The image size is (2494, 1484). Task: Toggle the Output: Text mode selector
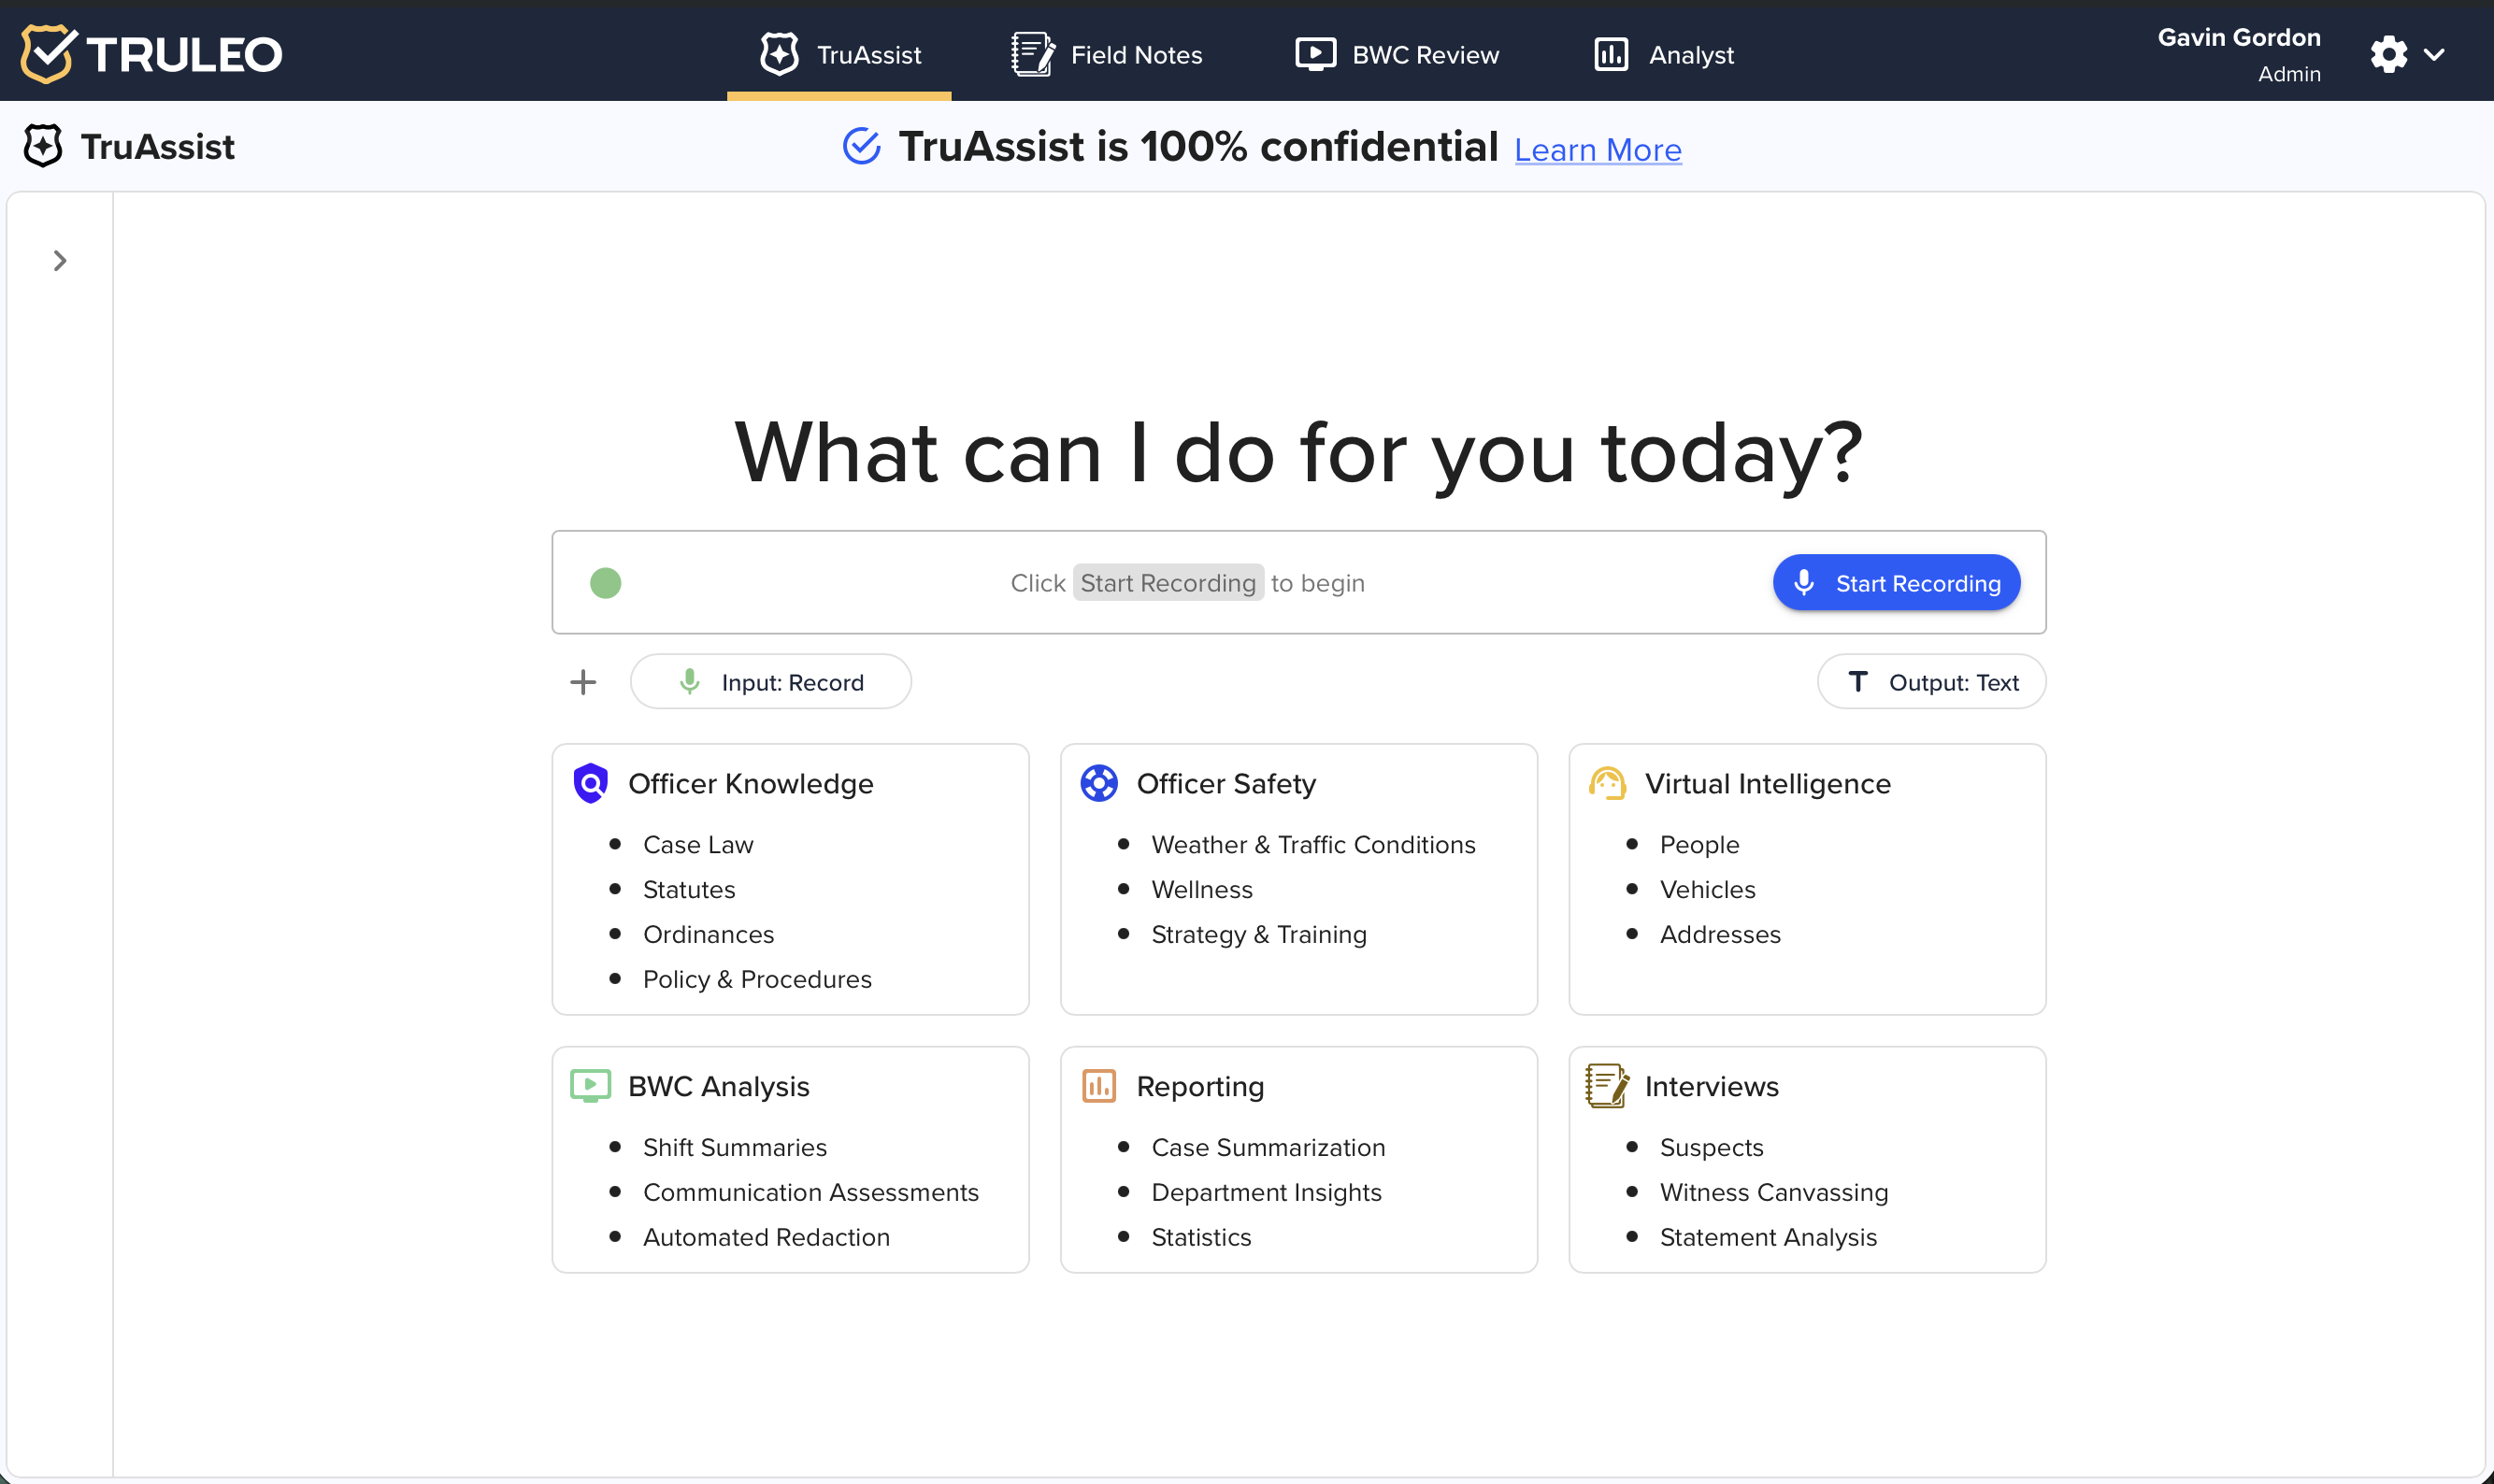(x=1931, y=682)
